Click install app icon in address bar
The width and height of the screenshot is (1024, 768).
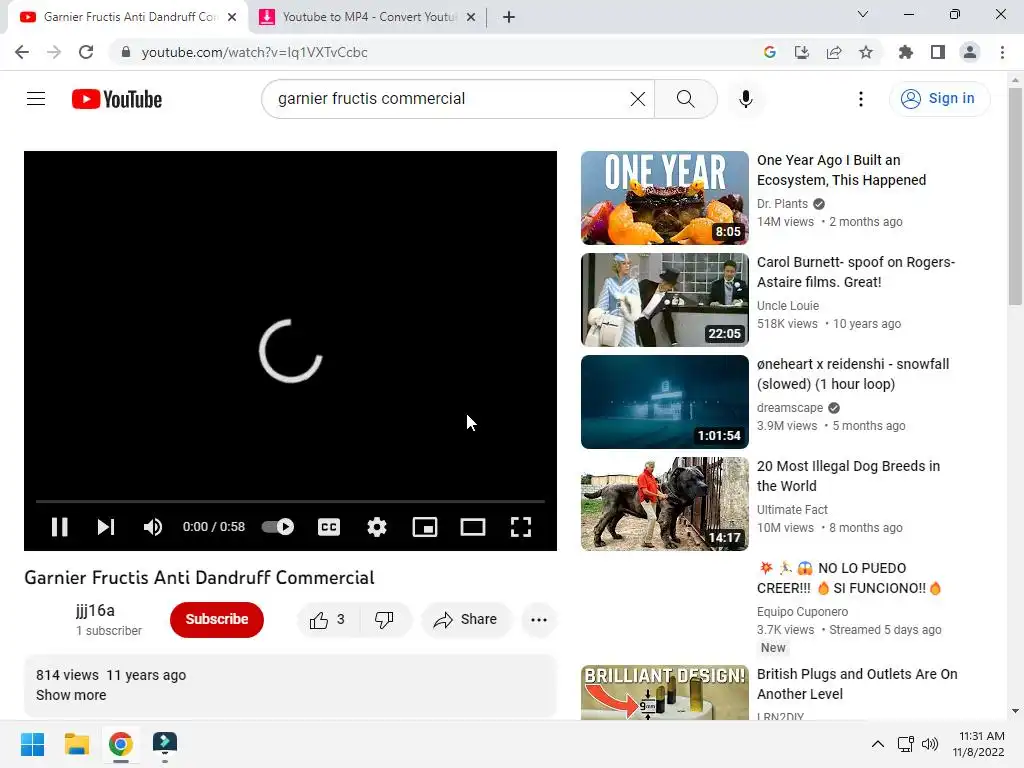click(x=802, y=52)
